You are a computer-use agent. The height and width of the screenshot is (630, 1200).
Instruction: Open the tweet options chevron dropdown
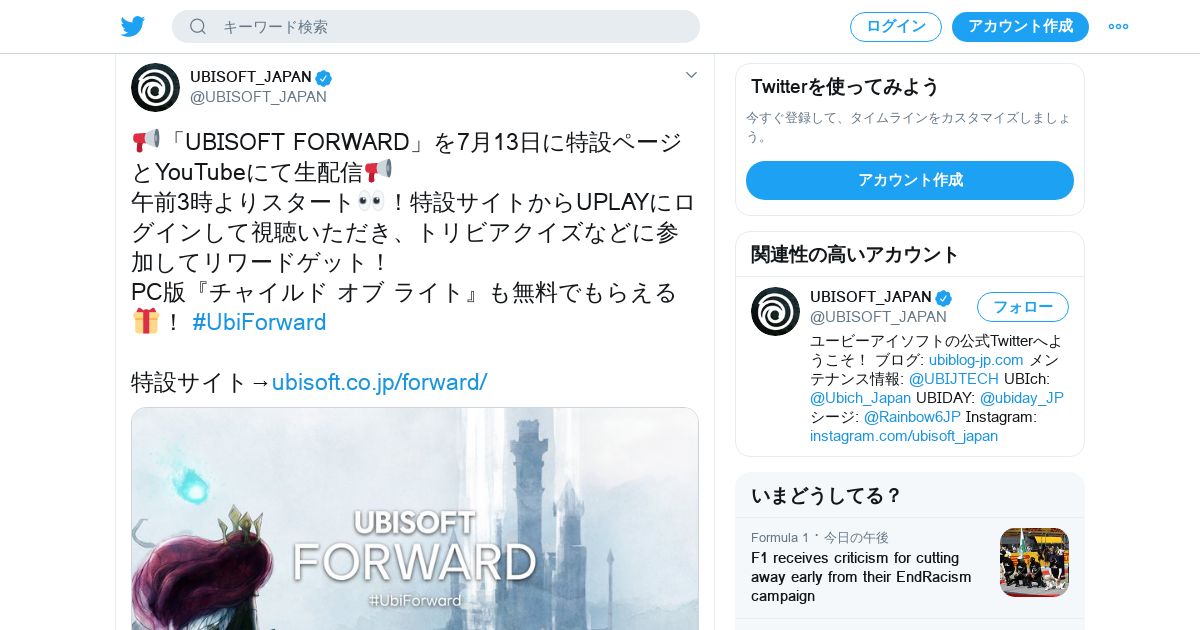[x=691, y=75]
